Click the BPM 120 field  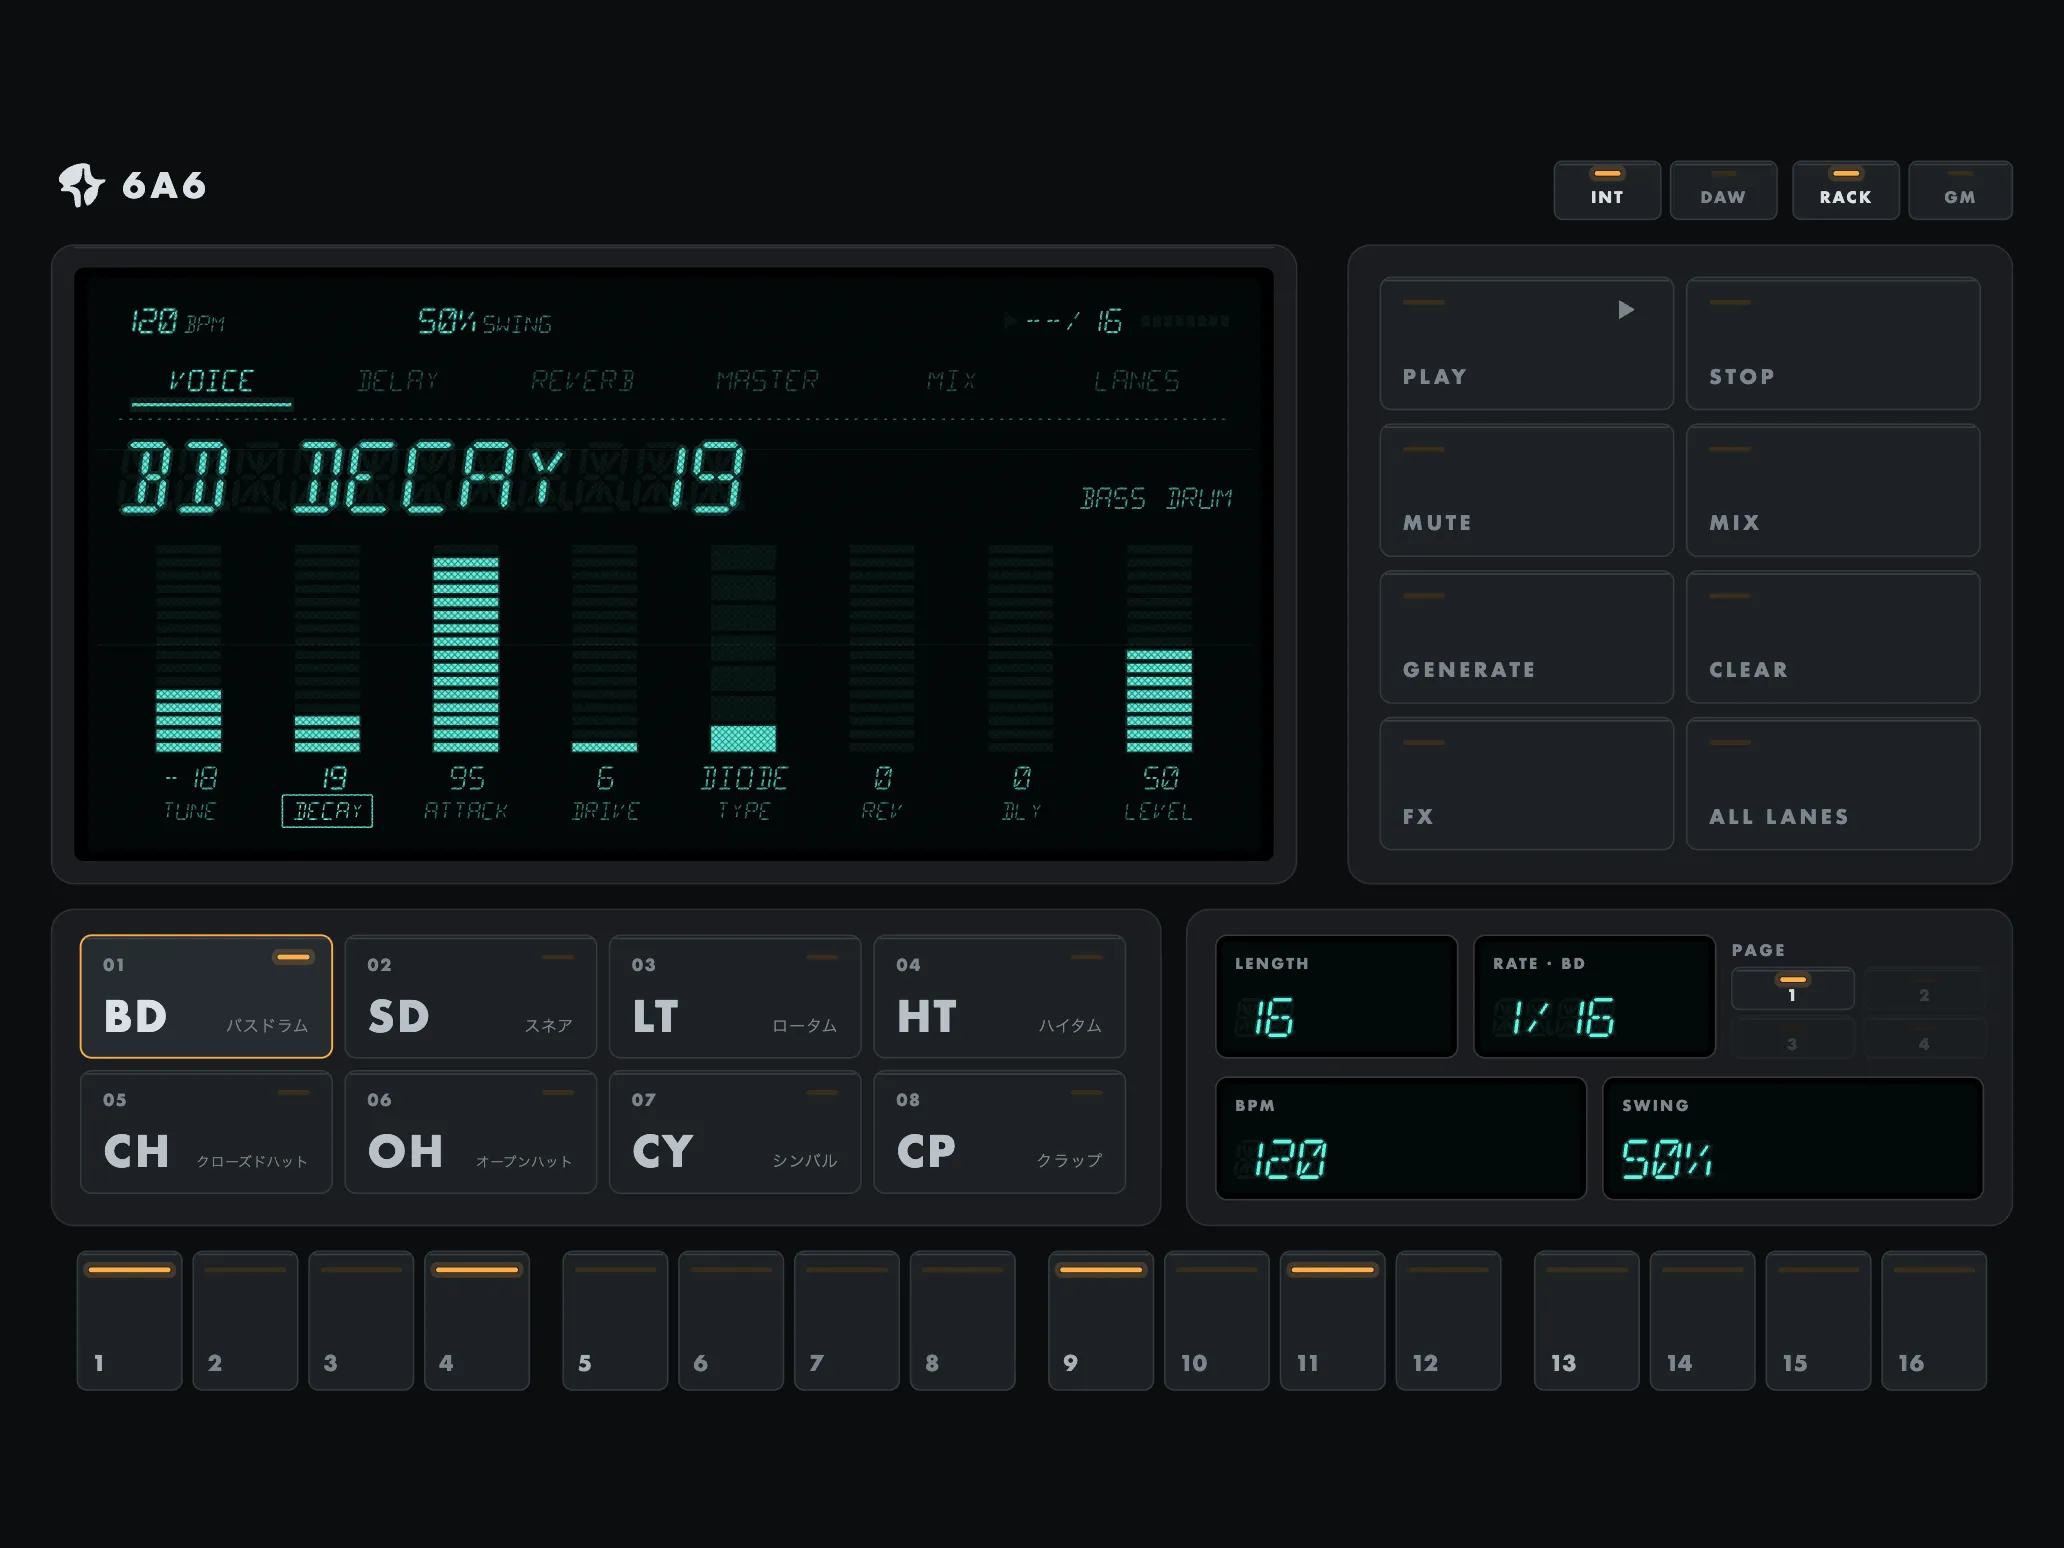[1401, 1138]
